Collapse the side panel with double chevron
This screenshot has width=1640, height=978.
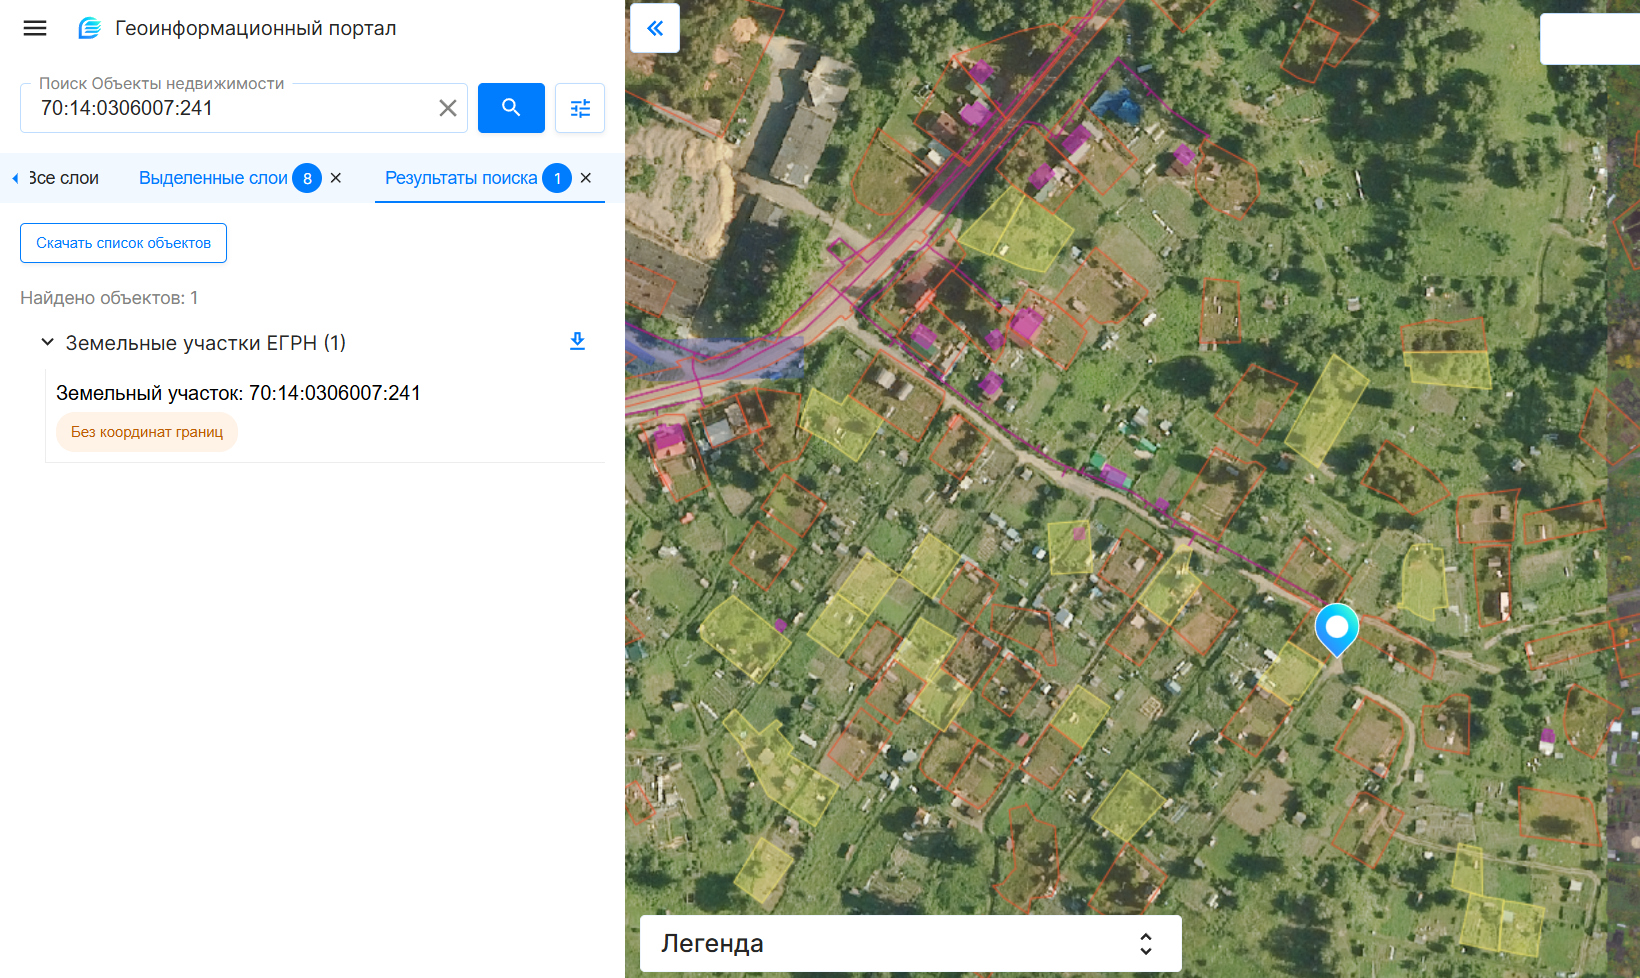click(655, 28)
